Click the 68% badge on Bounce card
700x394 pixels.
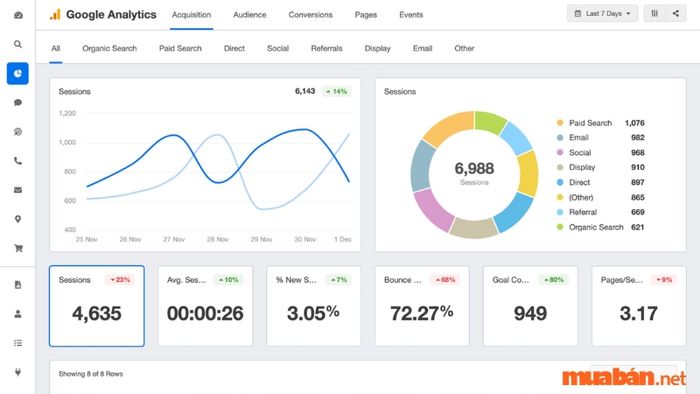click(445, 280)
